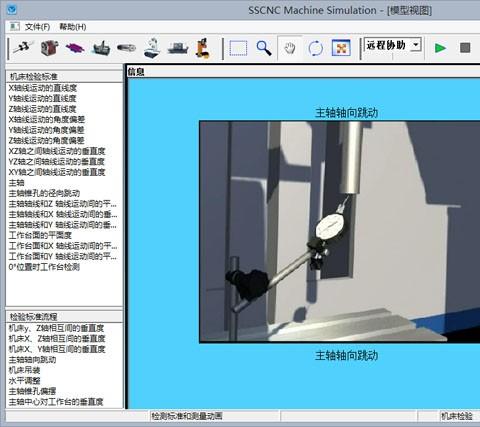480x427 pixels.
Task: Select the magnifier zoom tool
Action: pos(263,48)
